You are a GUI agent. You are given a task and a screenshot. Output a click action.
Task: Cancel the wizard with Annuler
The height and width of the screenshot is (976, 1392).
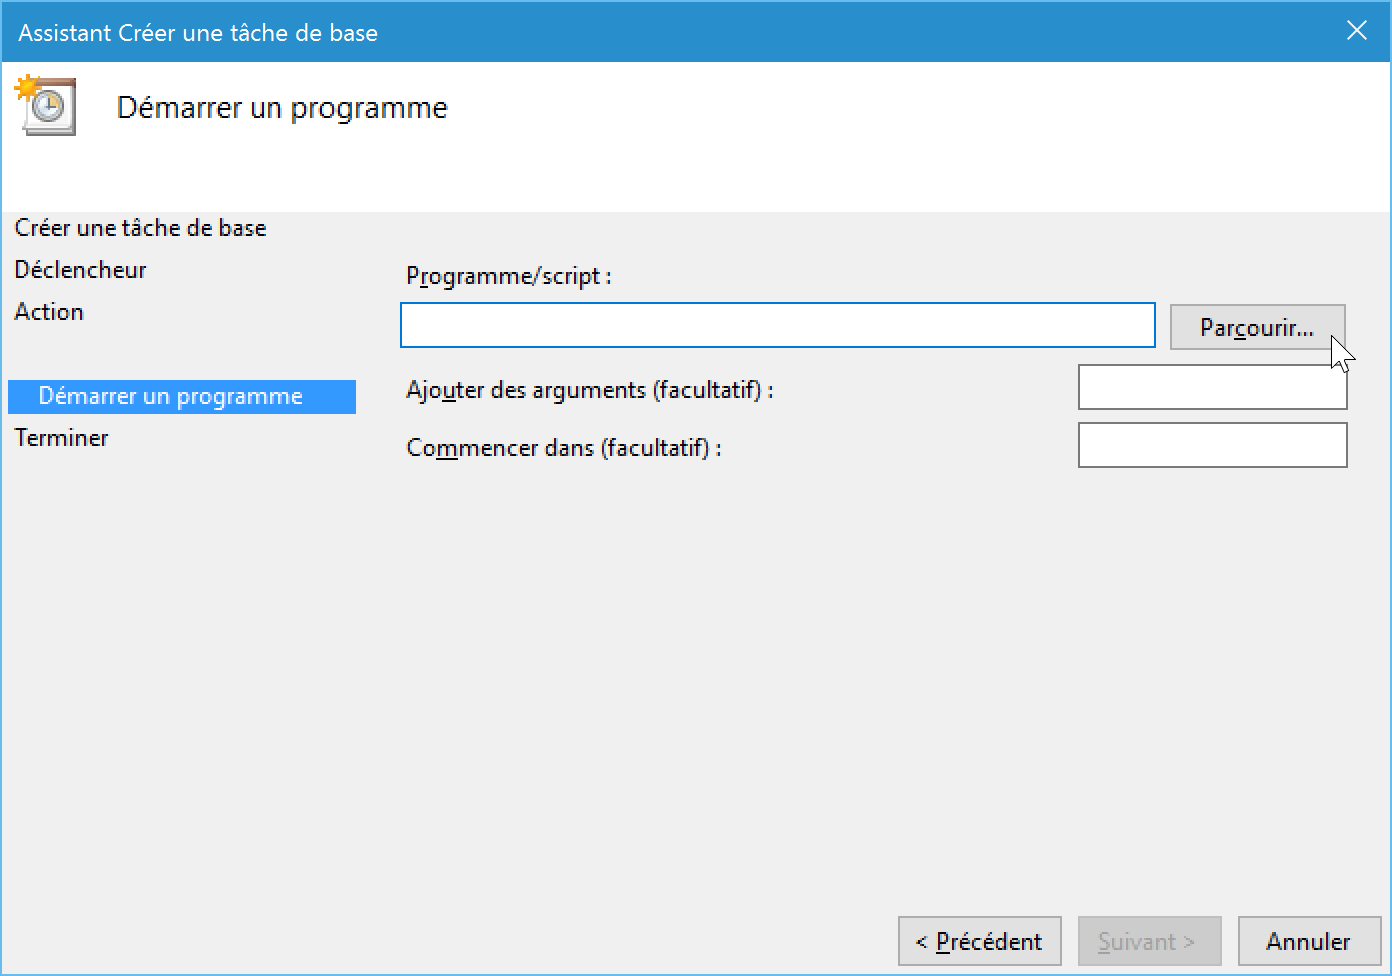pos(1309,941)
